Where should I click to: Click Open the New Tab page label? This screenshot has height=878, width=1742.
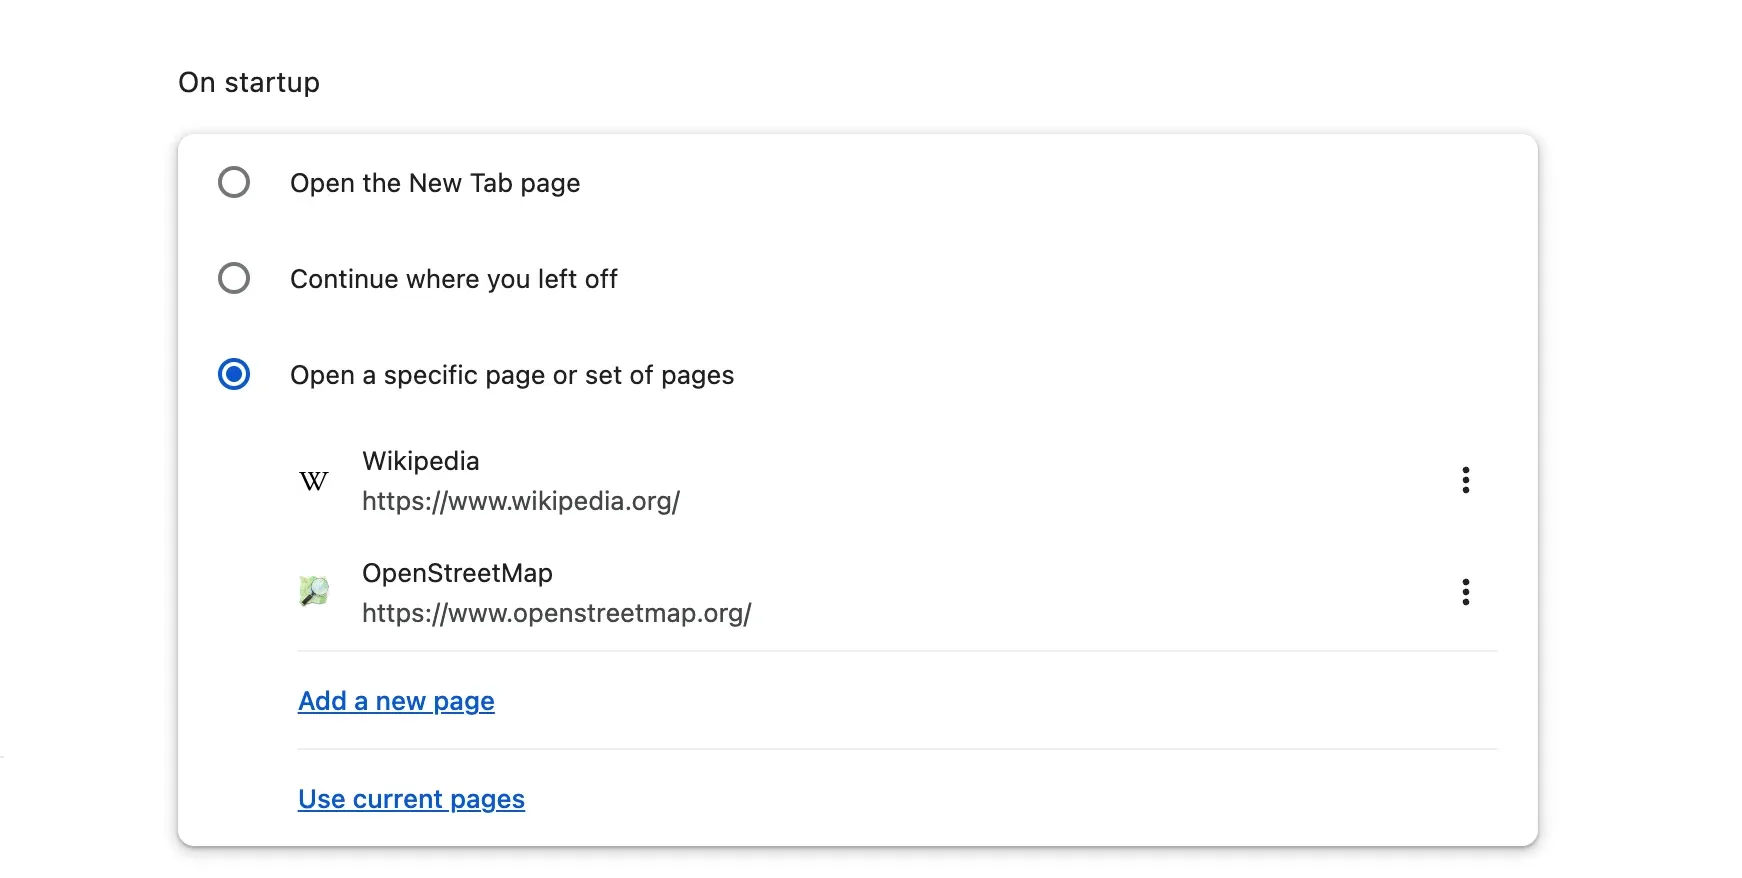pyautogui.click(x=435, y=183)
